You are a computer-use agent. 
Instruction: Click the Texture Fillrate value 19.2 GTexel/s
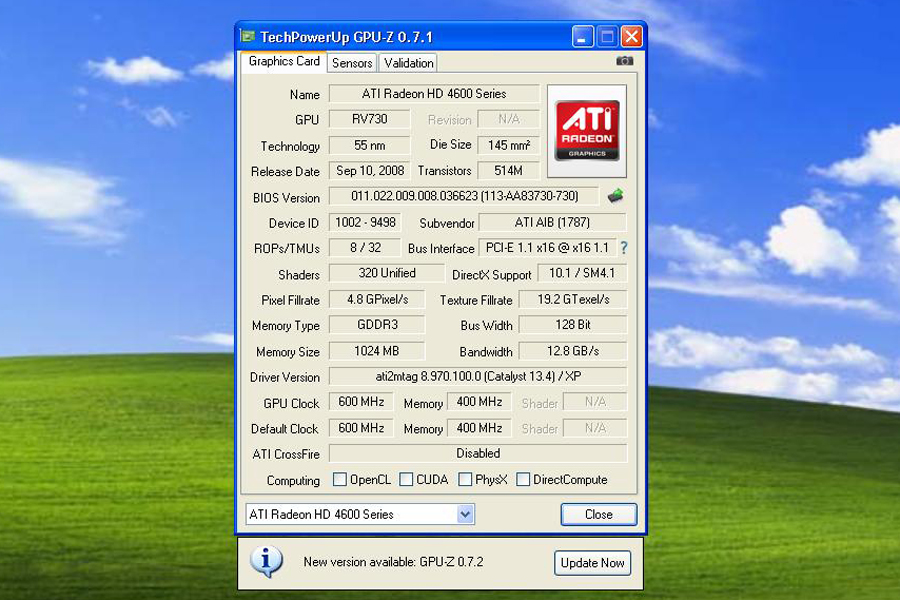[x=573, y=299]
